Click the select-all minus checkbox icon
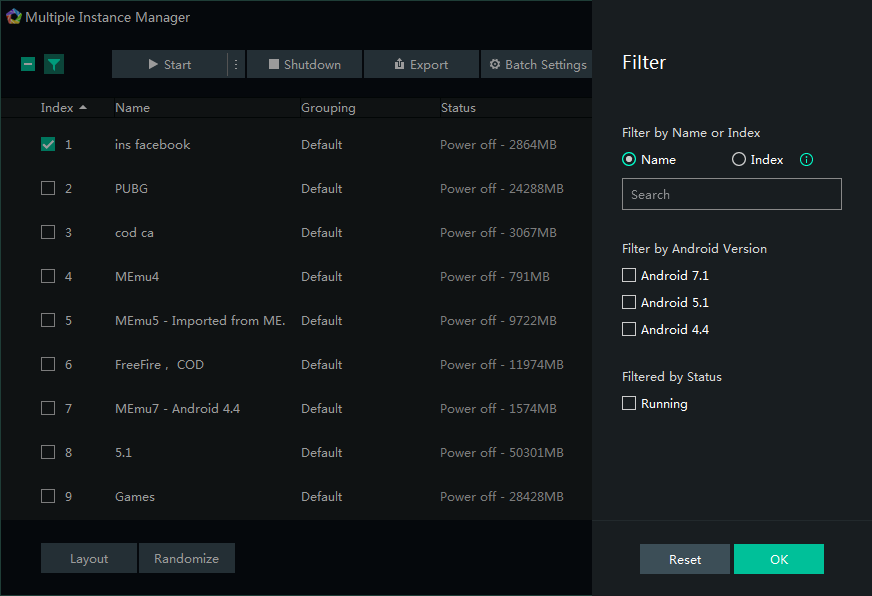The width and height of the screenshot is (872, 596). click(x=28, y=64)
